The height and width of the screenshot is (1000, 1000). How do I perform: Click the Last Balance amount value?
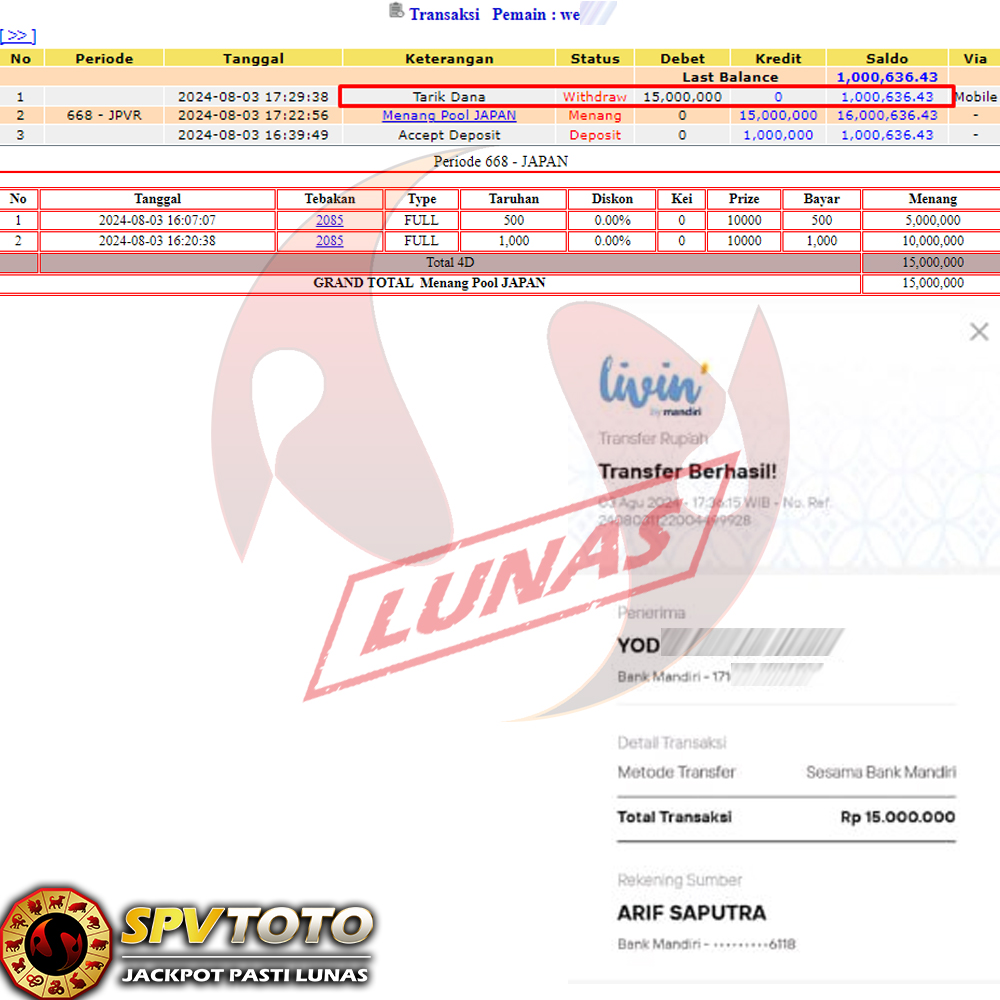pos(886,77)
